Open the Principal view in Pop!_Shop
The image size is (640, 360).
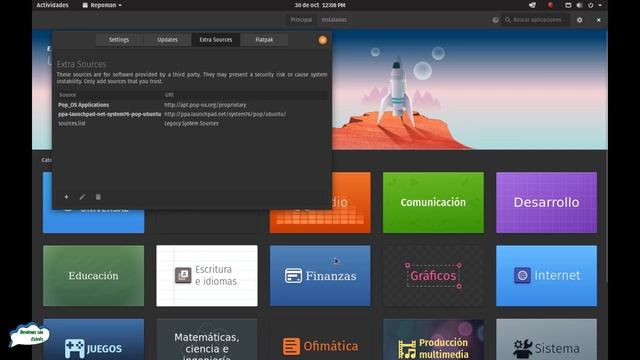pos(301,20)
